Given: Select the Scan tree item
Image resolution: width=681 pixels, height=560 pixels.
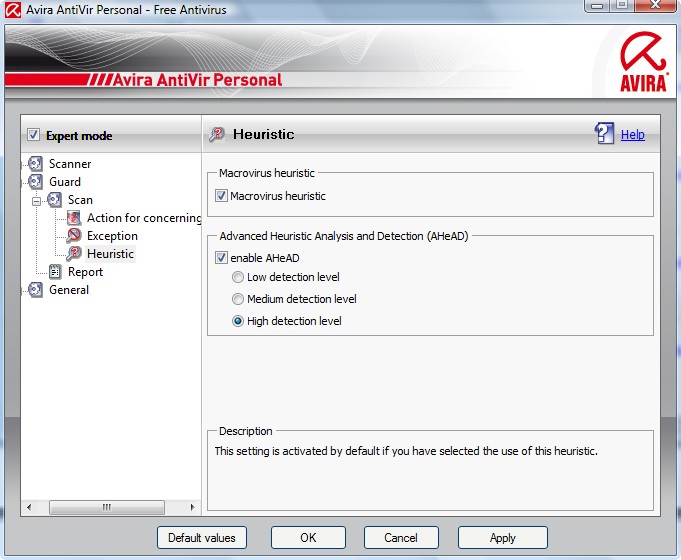Looking at the screenshot, I should point(80,200).
